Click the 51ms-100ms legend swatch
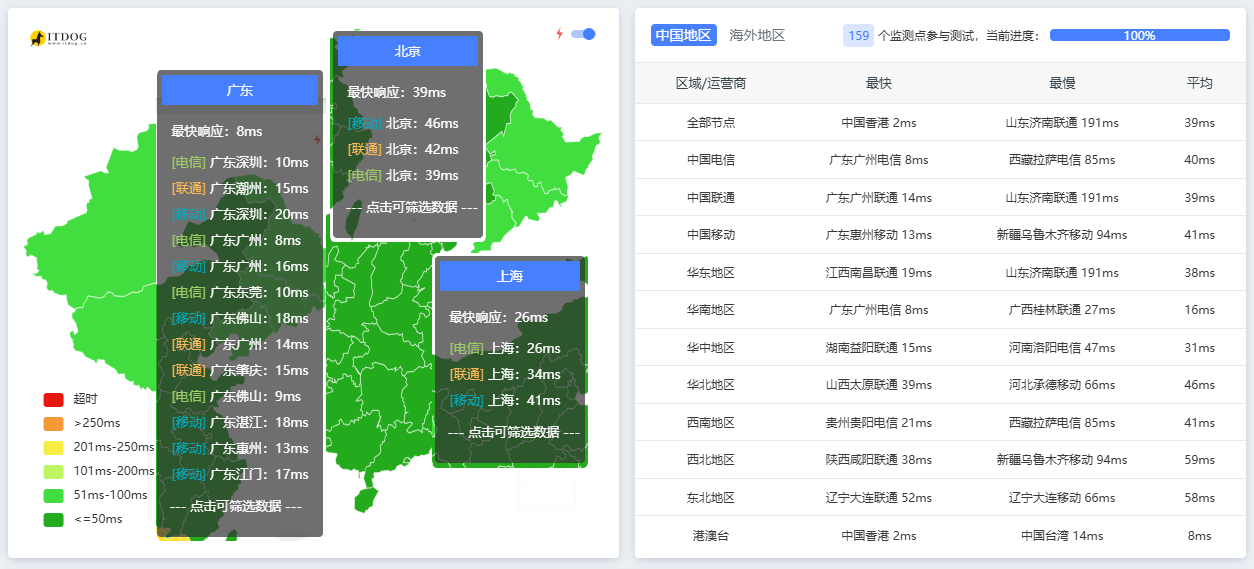Screen dimensions: 1254x569 pyautogui.click(x=53, y=495)
